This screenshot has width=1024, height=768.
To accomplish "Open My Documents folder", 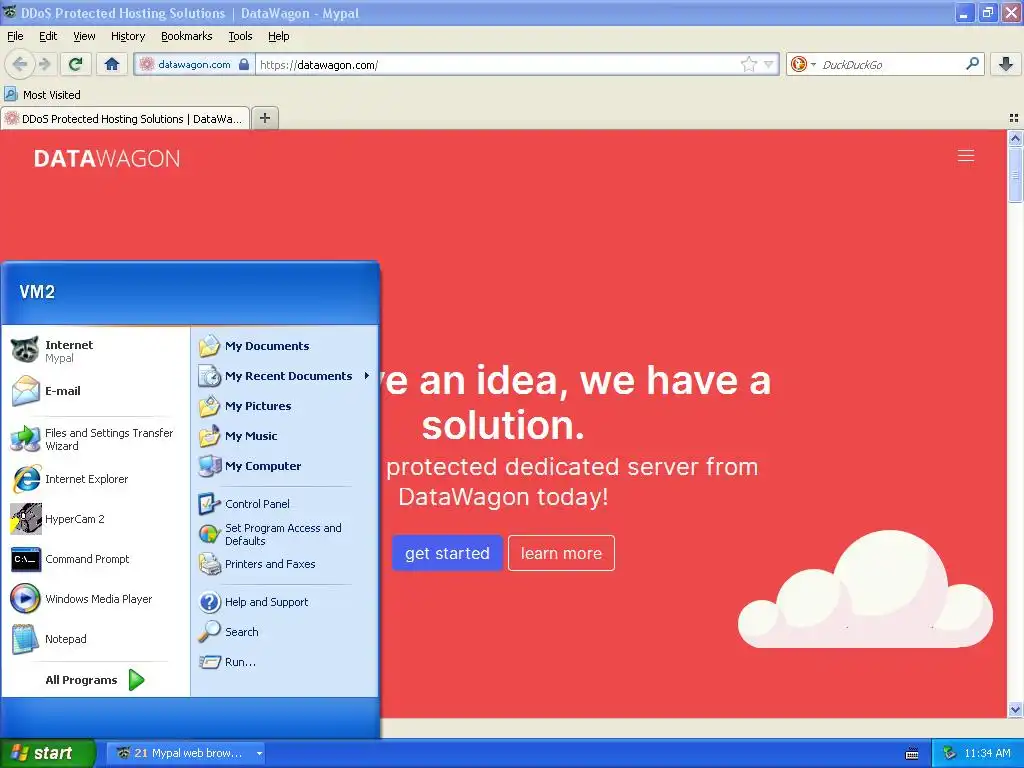I will 285,345.
